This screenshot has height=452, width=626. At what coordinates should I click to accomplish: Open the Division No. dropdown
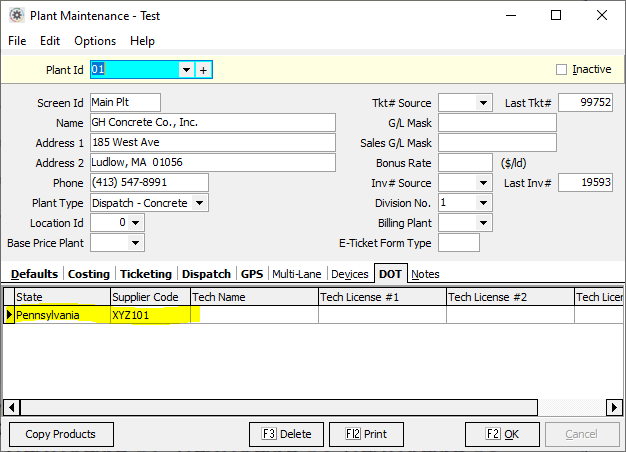pos(484,203)
